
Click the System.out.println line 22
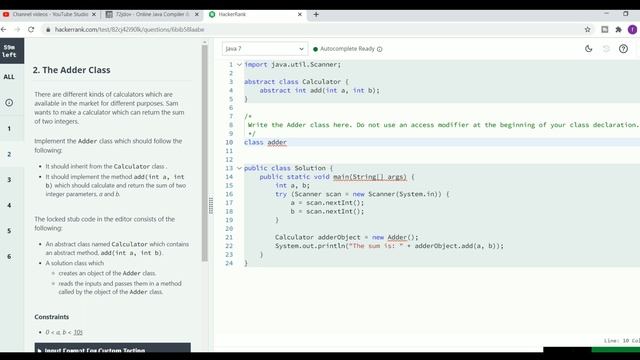coord(389,246)
